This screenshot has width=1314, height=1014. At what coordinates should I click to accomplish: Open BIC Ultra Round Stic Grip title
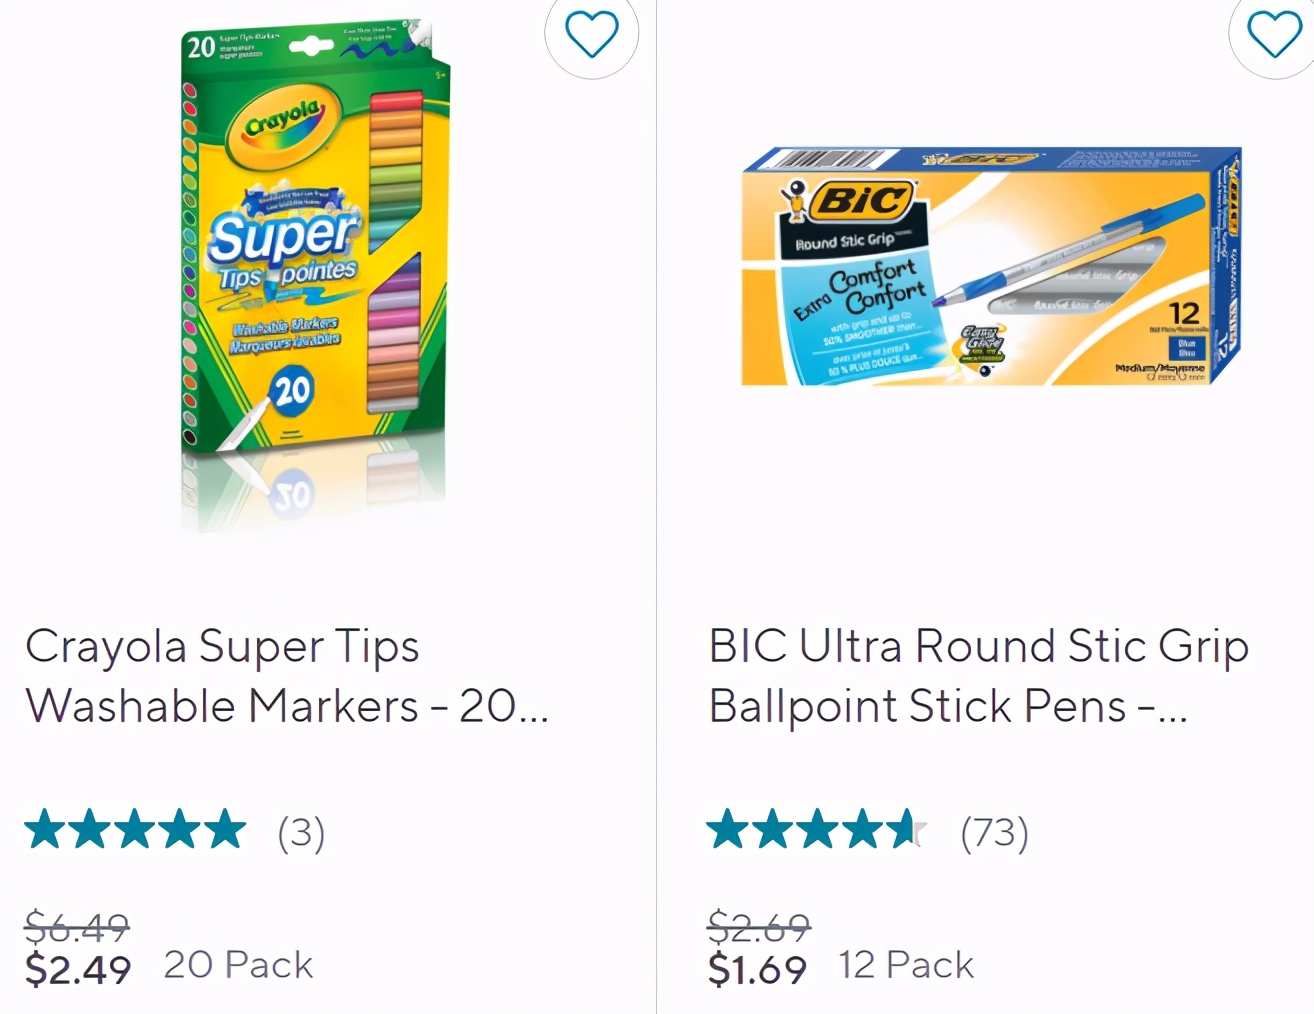(x=978, y=676)
